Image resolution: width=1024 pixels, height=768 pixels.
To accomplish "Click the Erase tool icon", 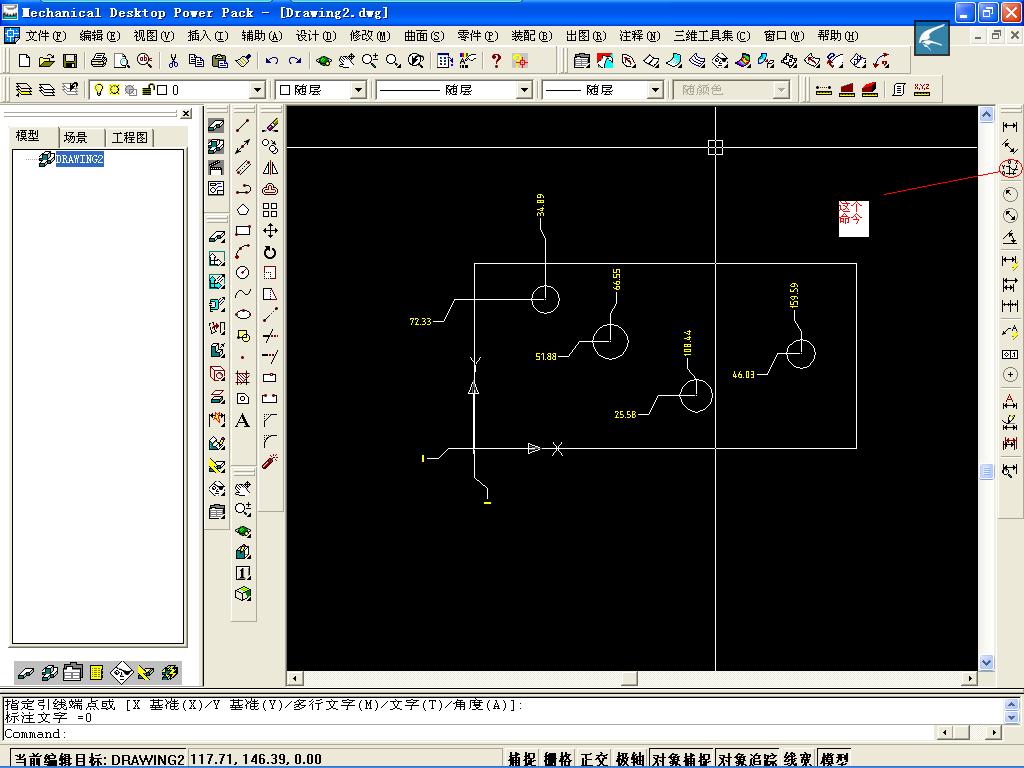I will (270, 125).
